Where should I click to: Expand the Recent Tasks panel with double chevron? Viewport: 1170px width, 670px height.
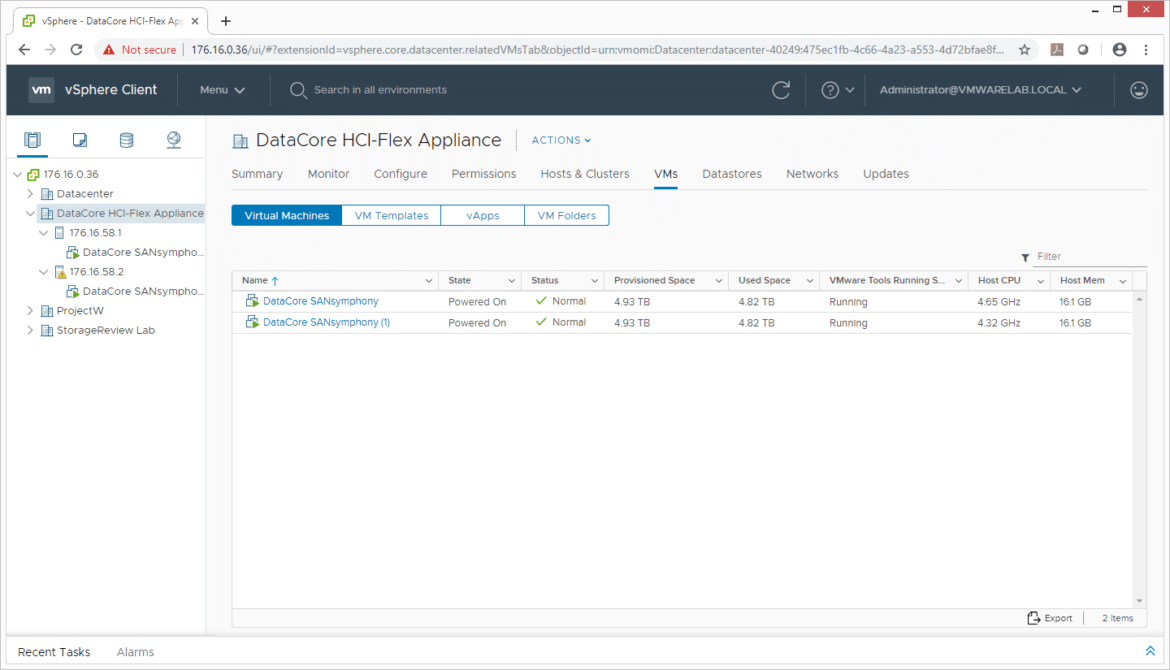(1150, 651)
